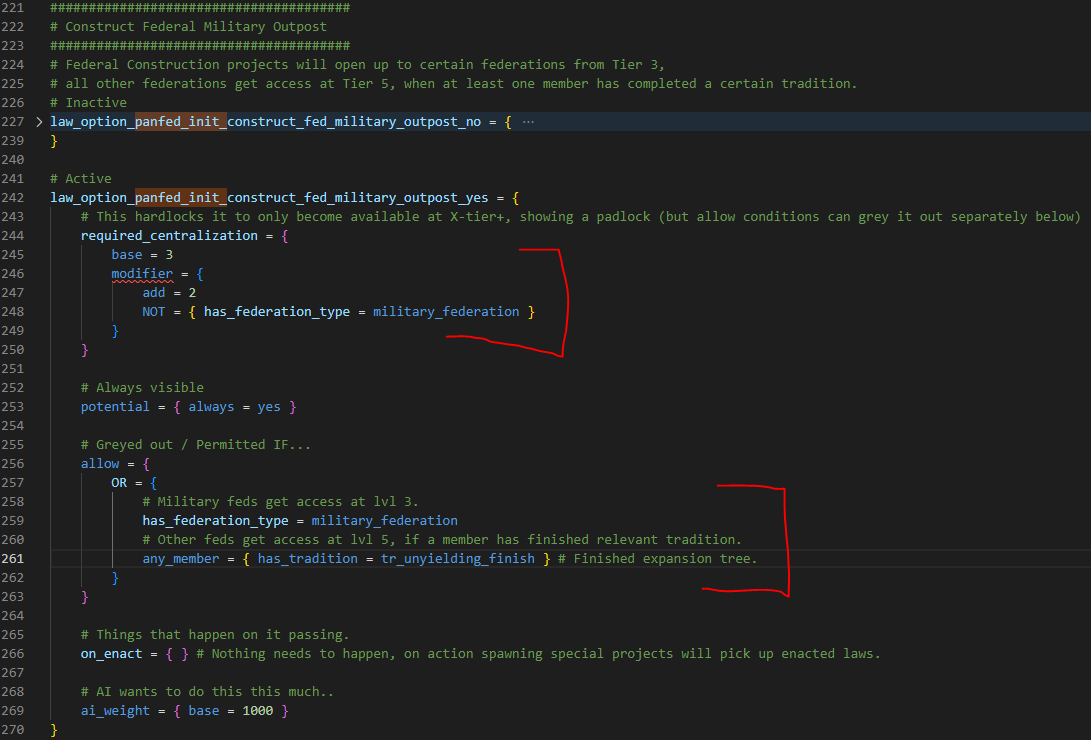The height and width of the screenshot is (740, 1091).
Task: Click the breadcrumb arrow in the line 227 gutter
Action: (37, 121)
